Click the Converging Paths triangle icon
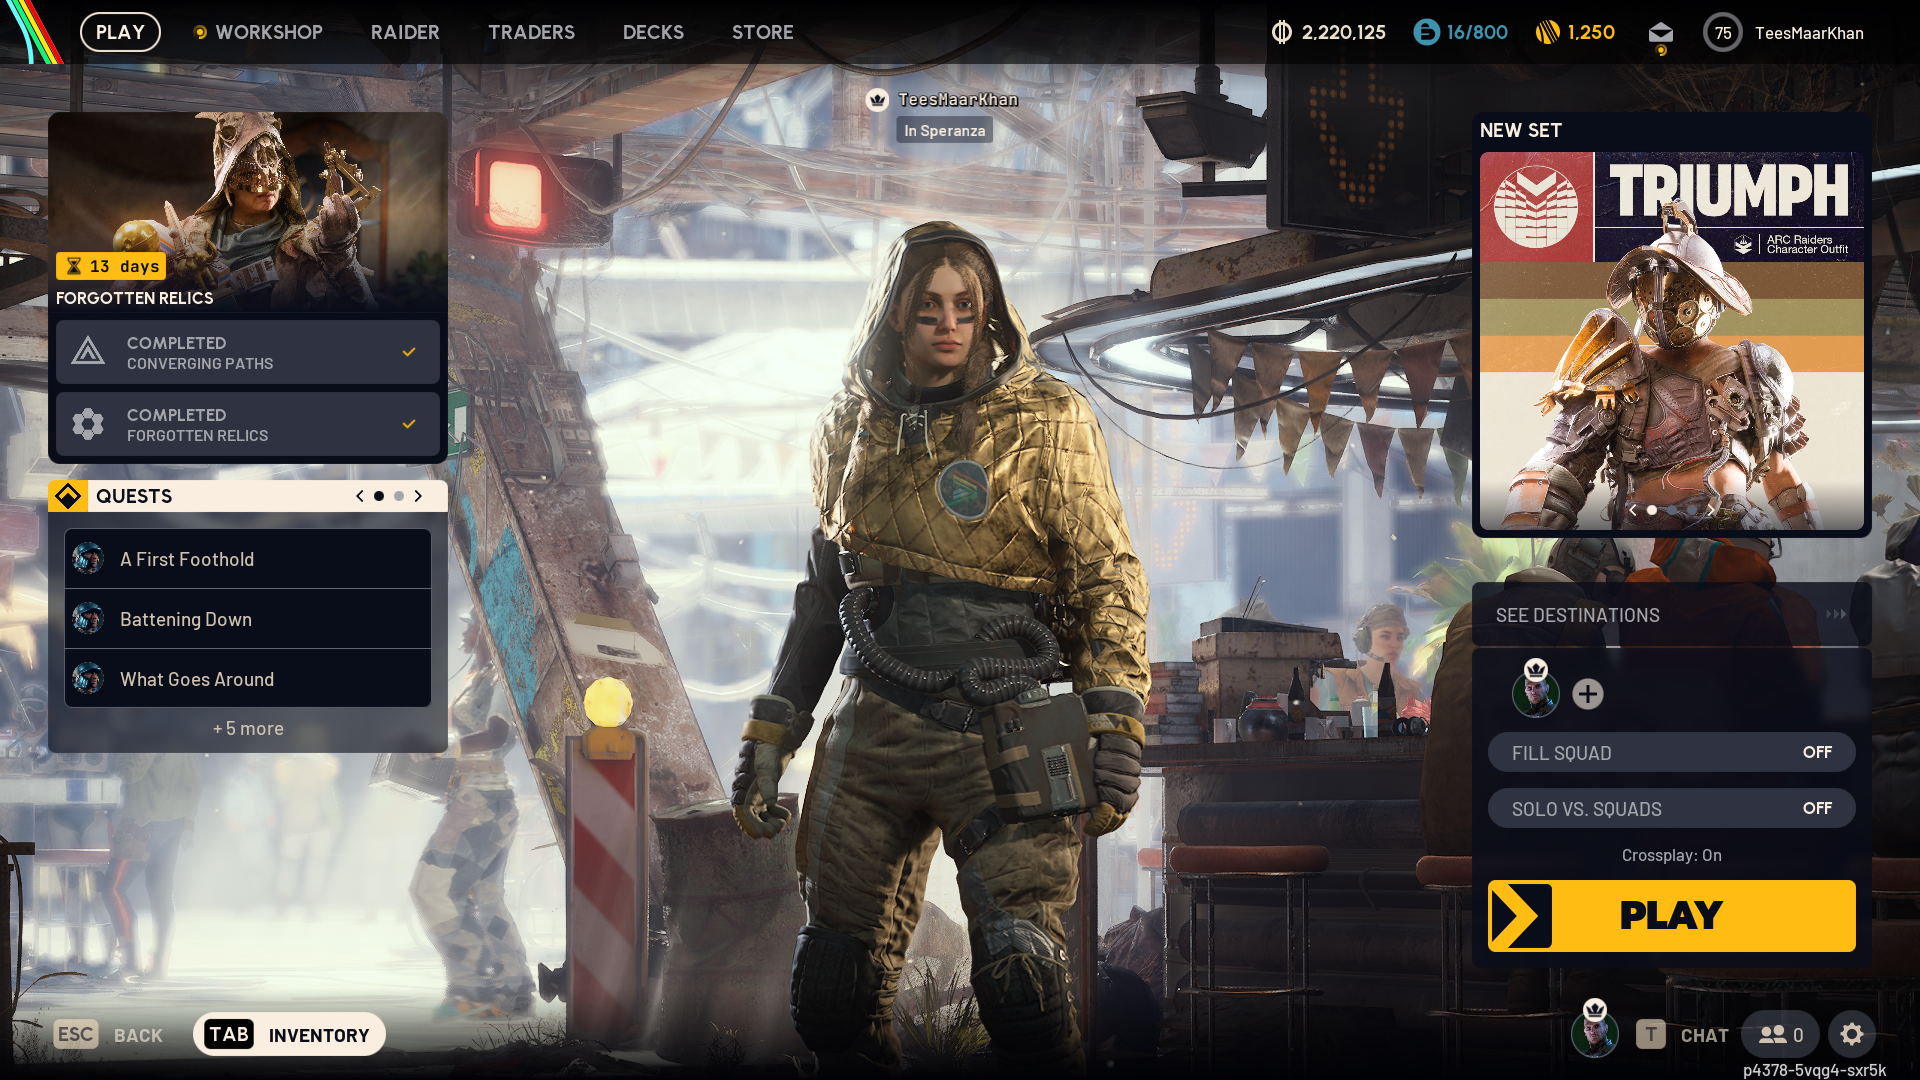 (88, 351)
